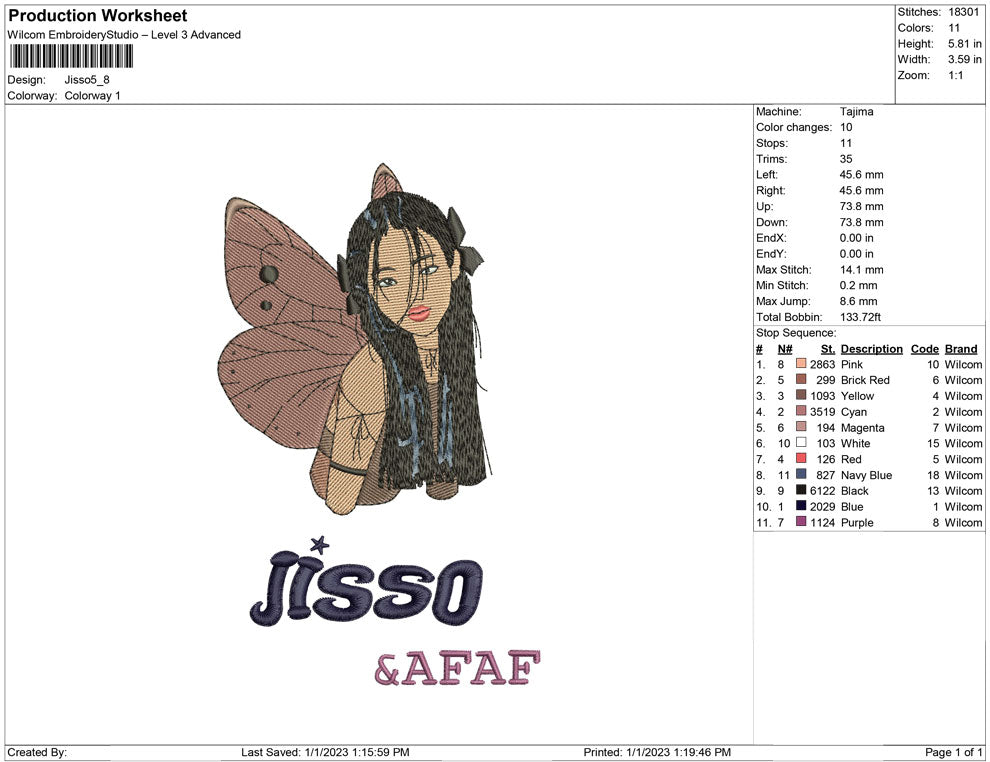Click the 'Colorway 1' value
The width and height of the screenshot is (990, 762).
tap(92, 96)
